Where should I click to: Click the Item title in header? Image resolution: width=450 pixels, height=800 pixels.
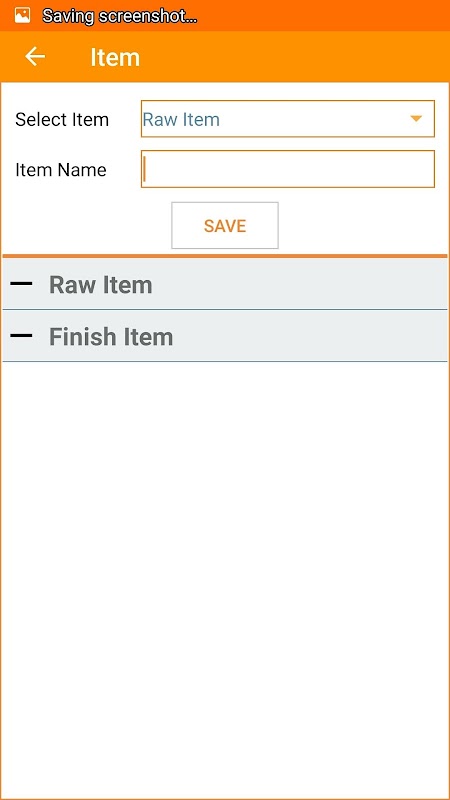point(115,57)
